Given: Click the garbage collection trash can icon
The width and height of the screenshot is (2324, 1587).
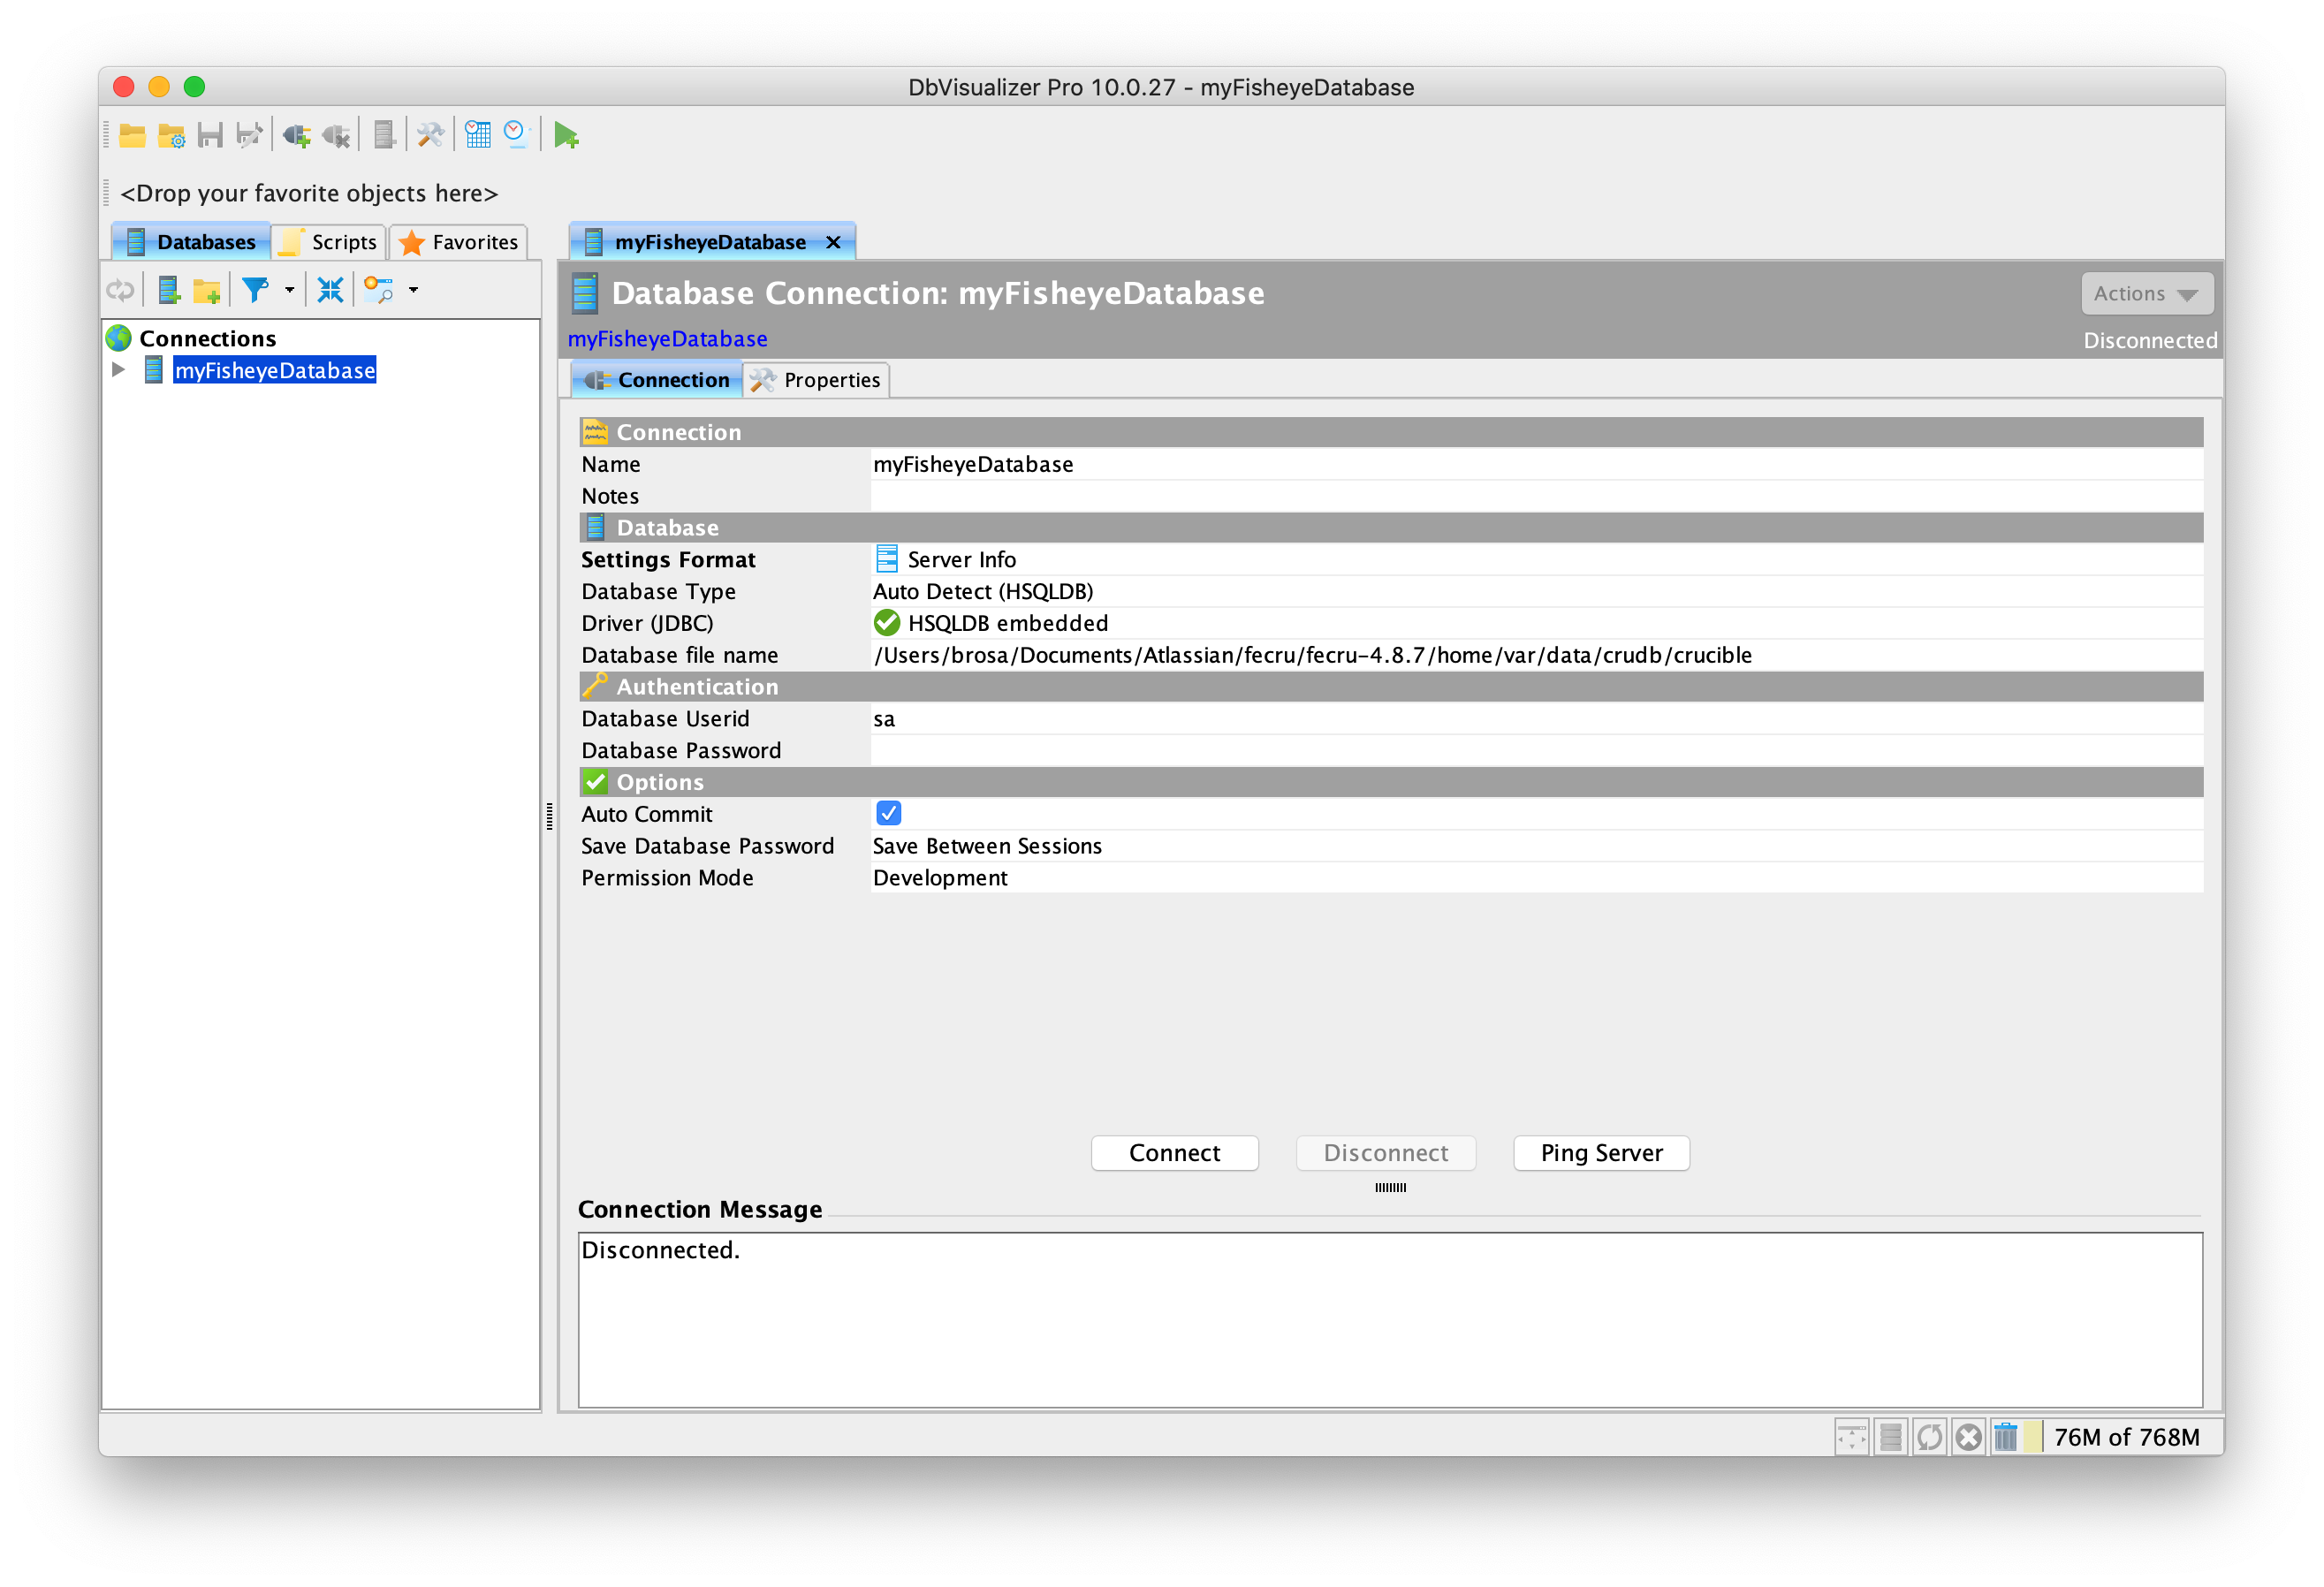Looking at the screenshot, I should (2005, 1437).
